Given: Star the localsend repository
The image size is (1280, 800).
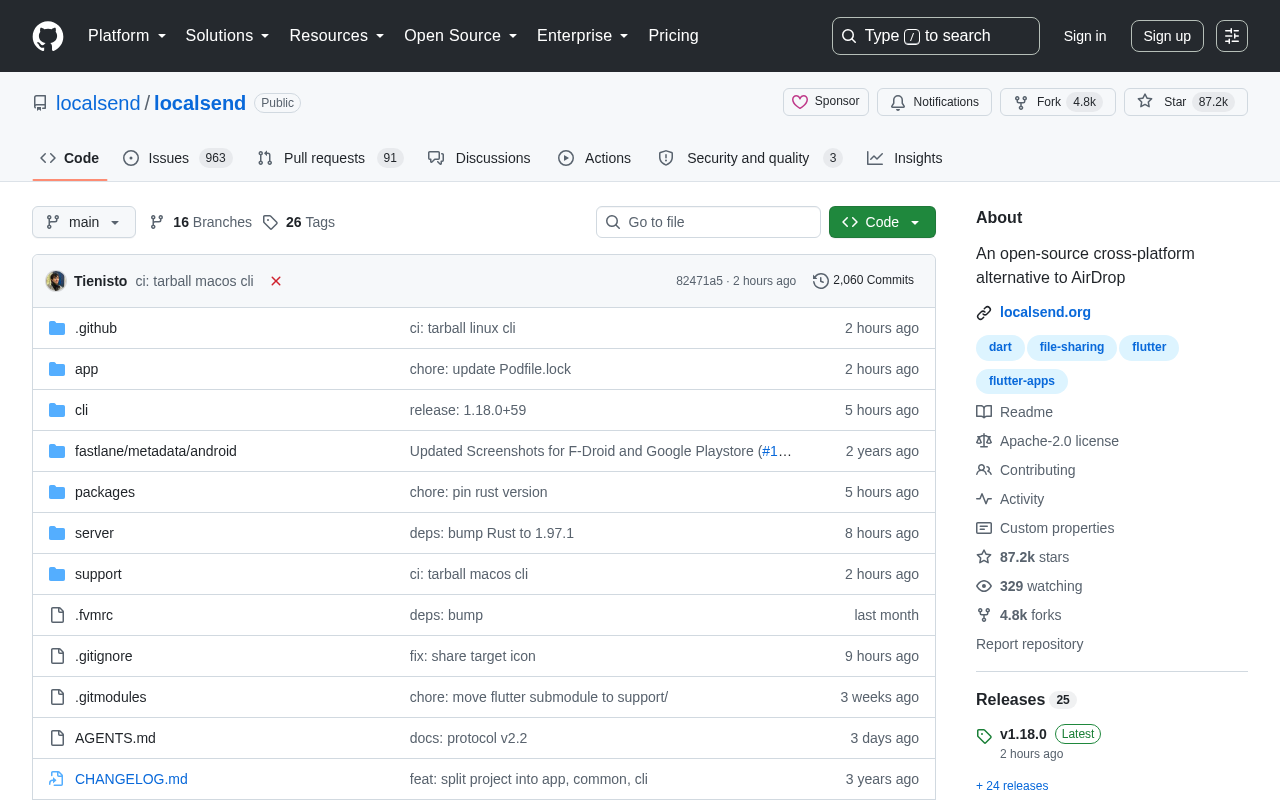Looking at the screenshot, I should coord(1186,102).
